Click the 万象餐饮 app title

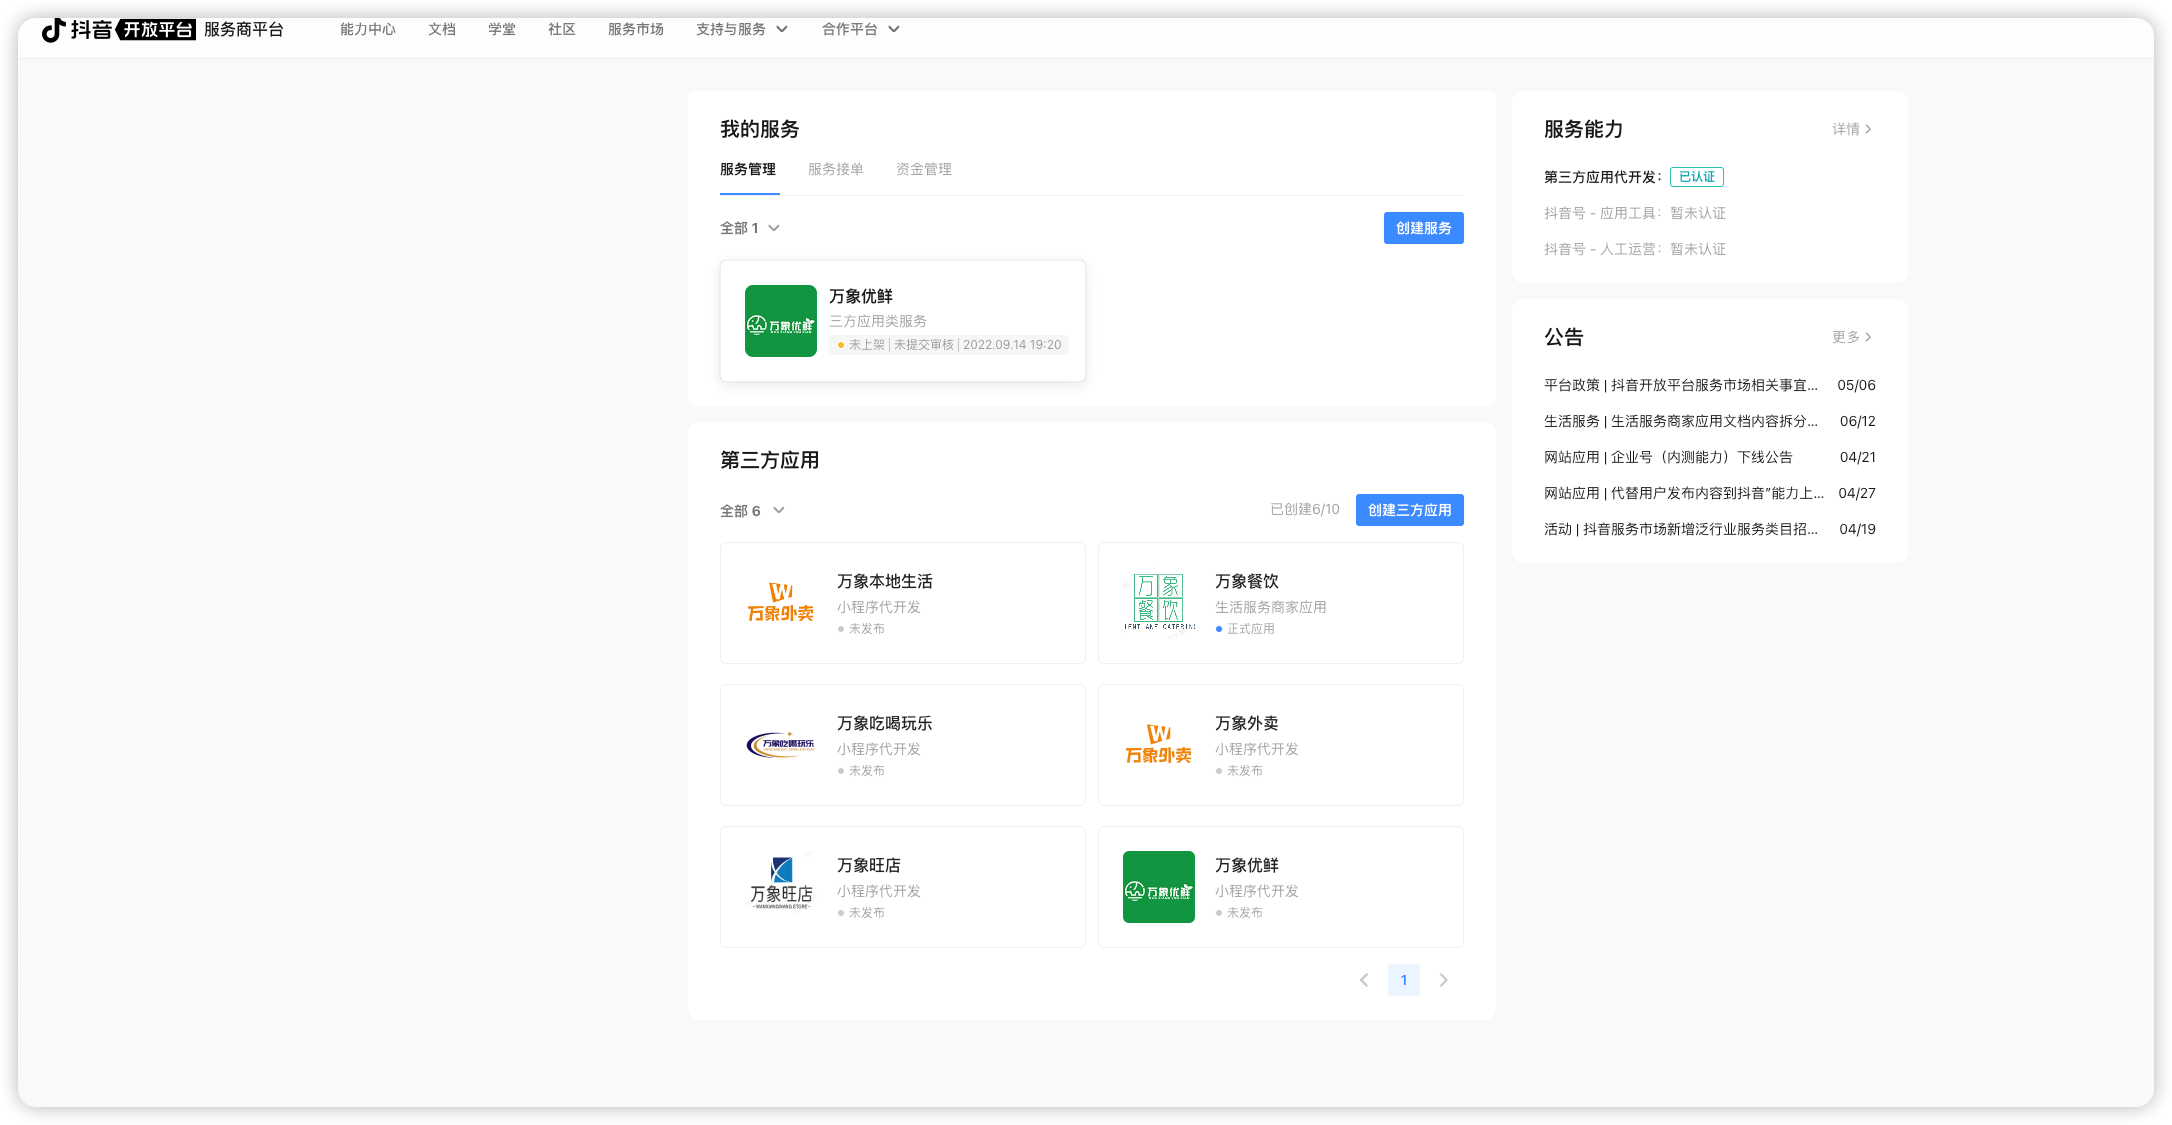[1247, 581]
